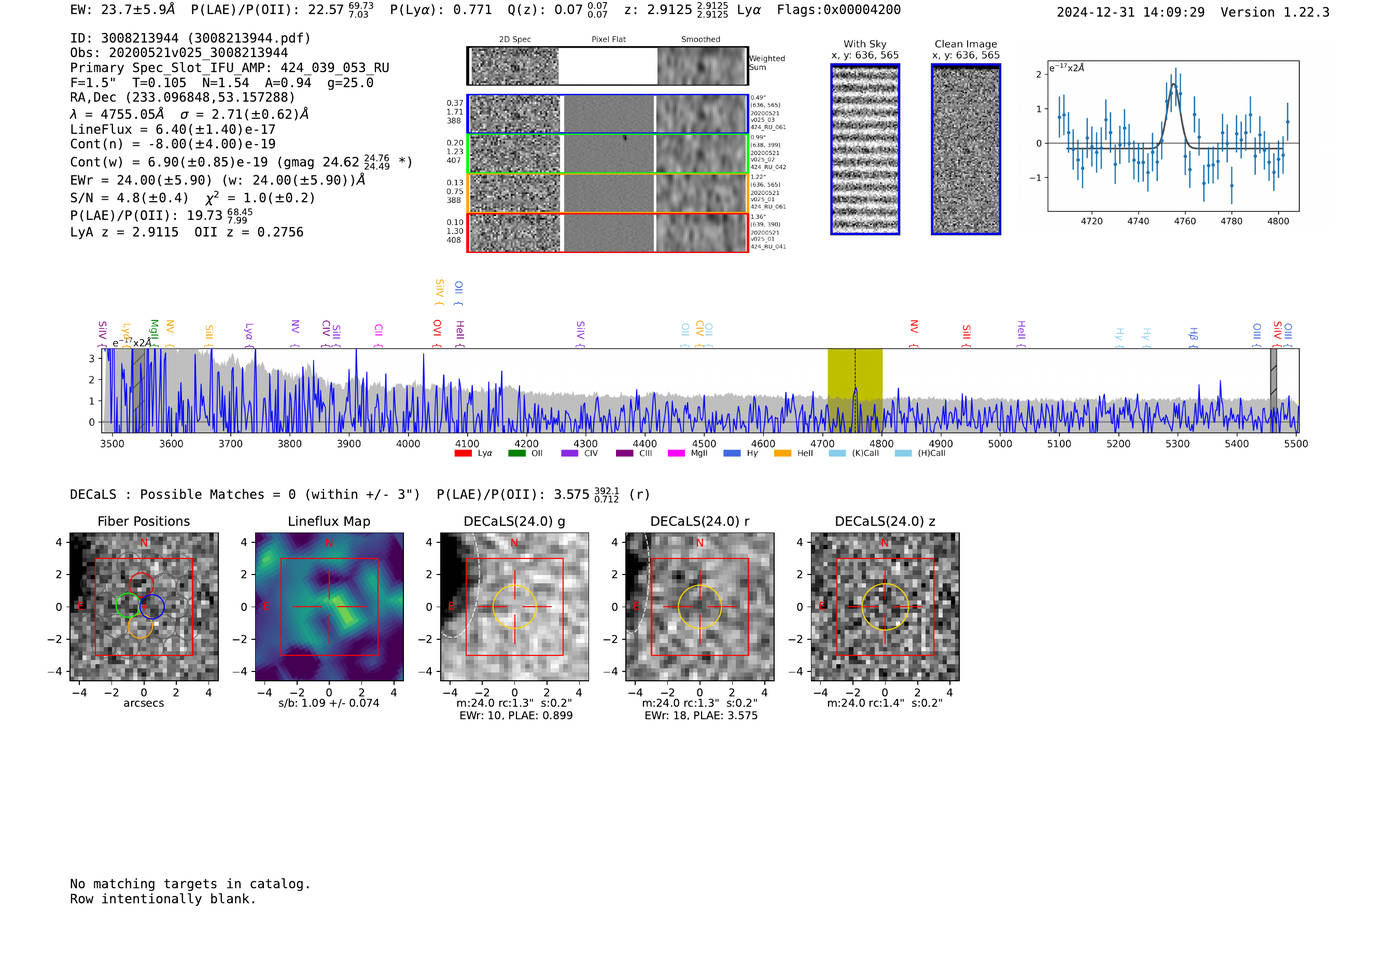Click the magenta MgII legend swatch
Viewport: 1400px width, 953px height.
pyautogui.click(x=677, y=454)
